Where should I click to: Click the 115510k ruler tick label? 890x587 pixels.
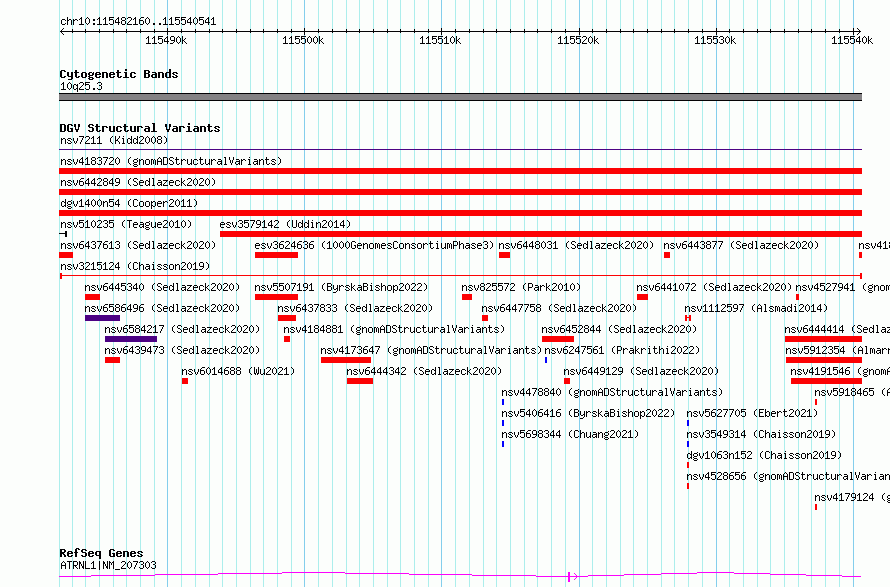pyautogui.click(x=440, y=40)
